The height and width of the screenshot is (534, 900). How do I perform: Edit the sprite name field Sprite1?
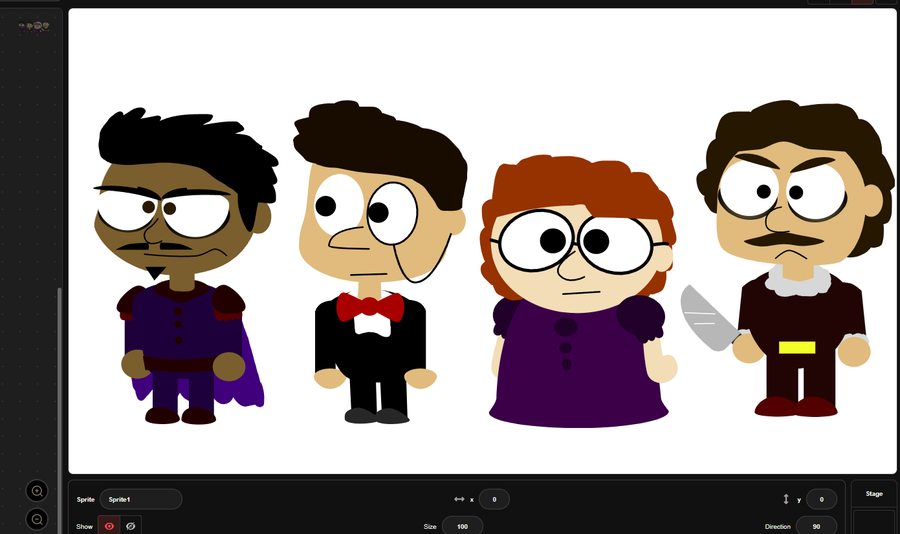point(141,499)
